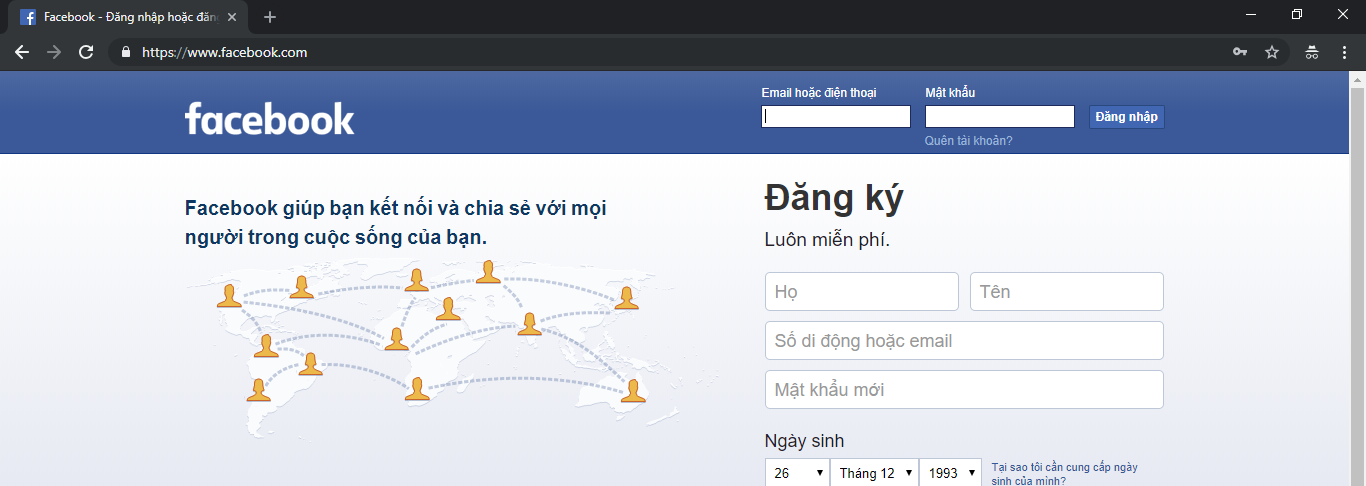Restore down the browser window
The image size is (1366, 486).
click(1297, 15)
